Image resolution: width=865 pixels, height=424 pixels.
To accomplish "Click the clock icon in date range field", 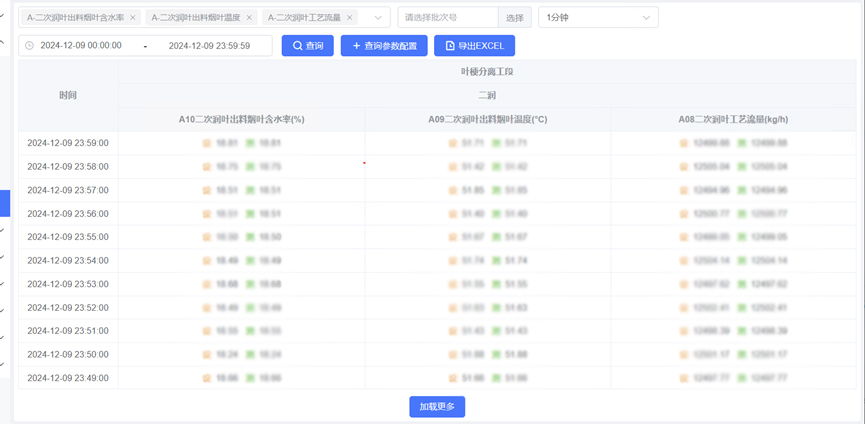I will 29,46.
